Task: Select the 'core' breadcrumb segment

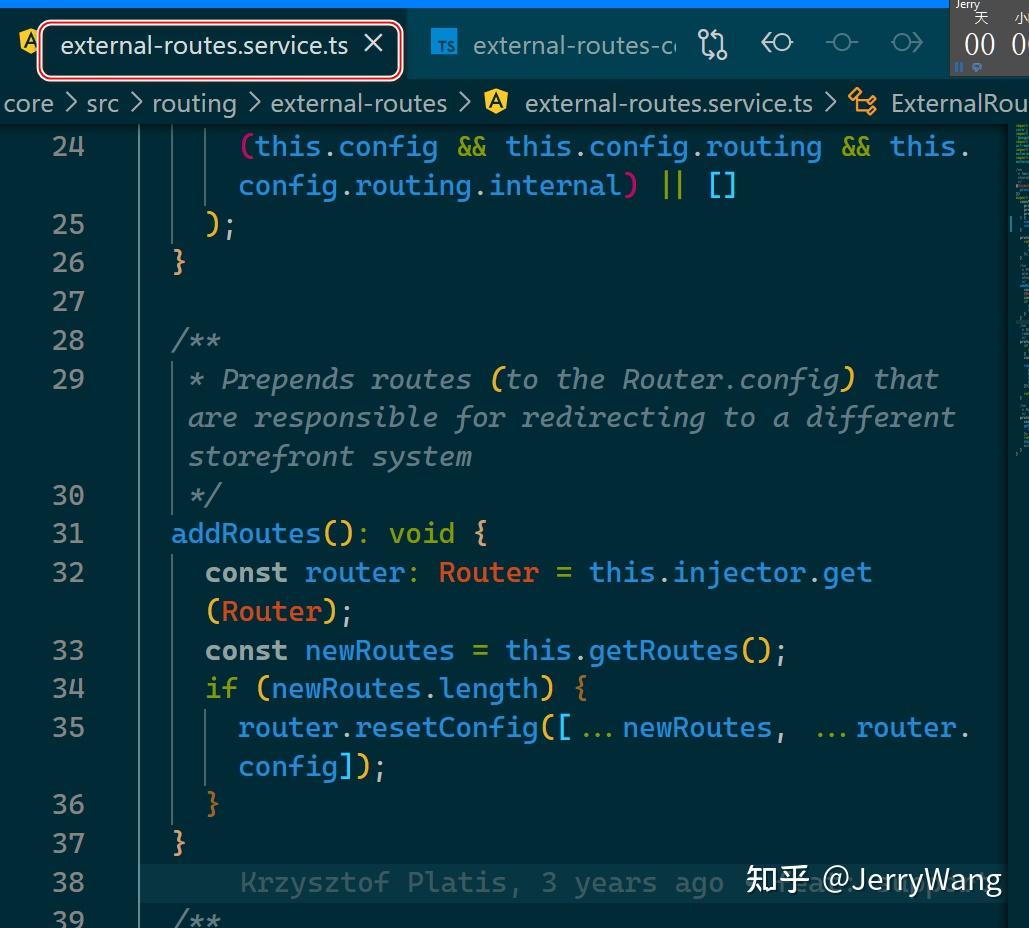Action: point(29,104)
